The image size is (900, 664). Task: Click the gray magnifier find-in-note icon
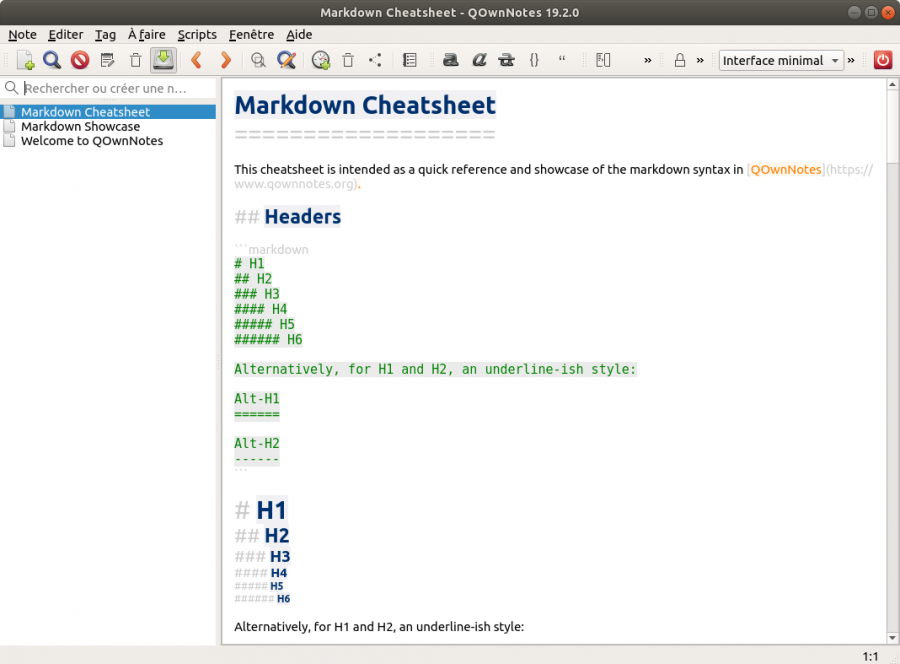click(x=258, y=60)
